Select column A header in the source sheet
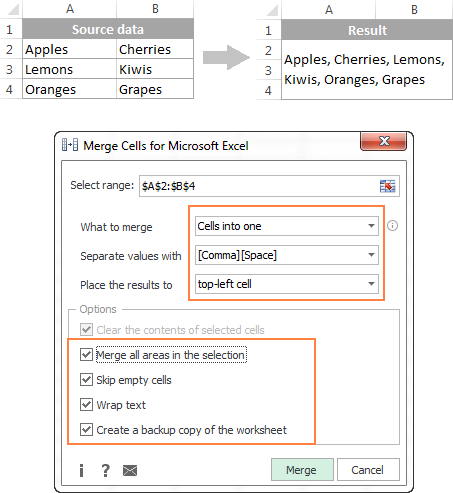Screen dimensions: 453x493 pos(69,9)
